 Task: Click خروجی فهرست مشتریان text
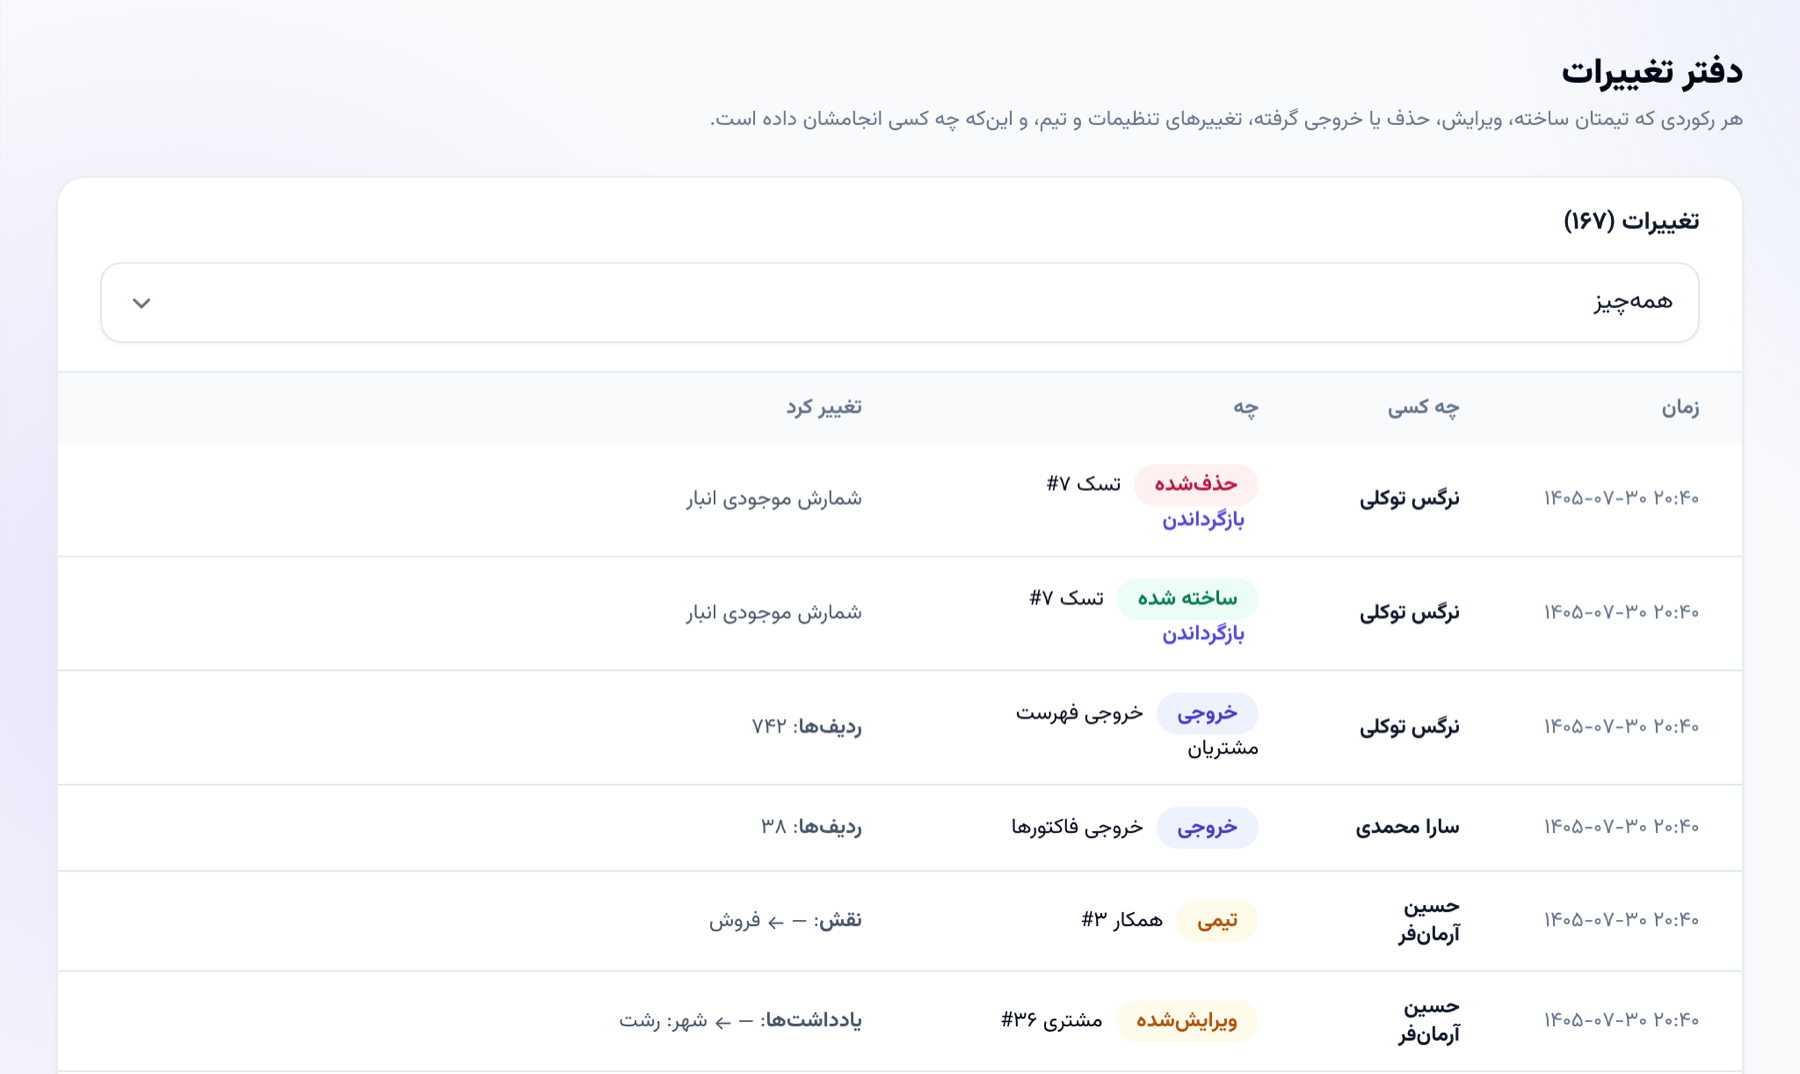1137,730
